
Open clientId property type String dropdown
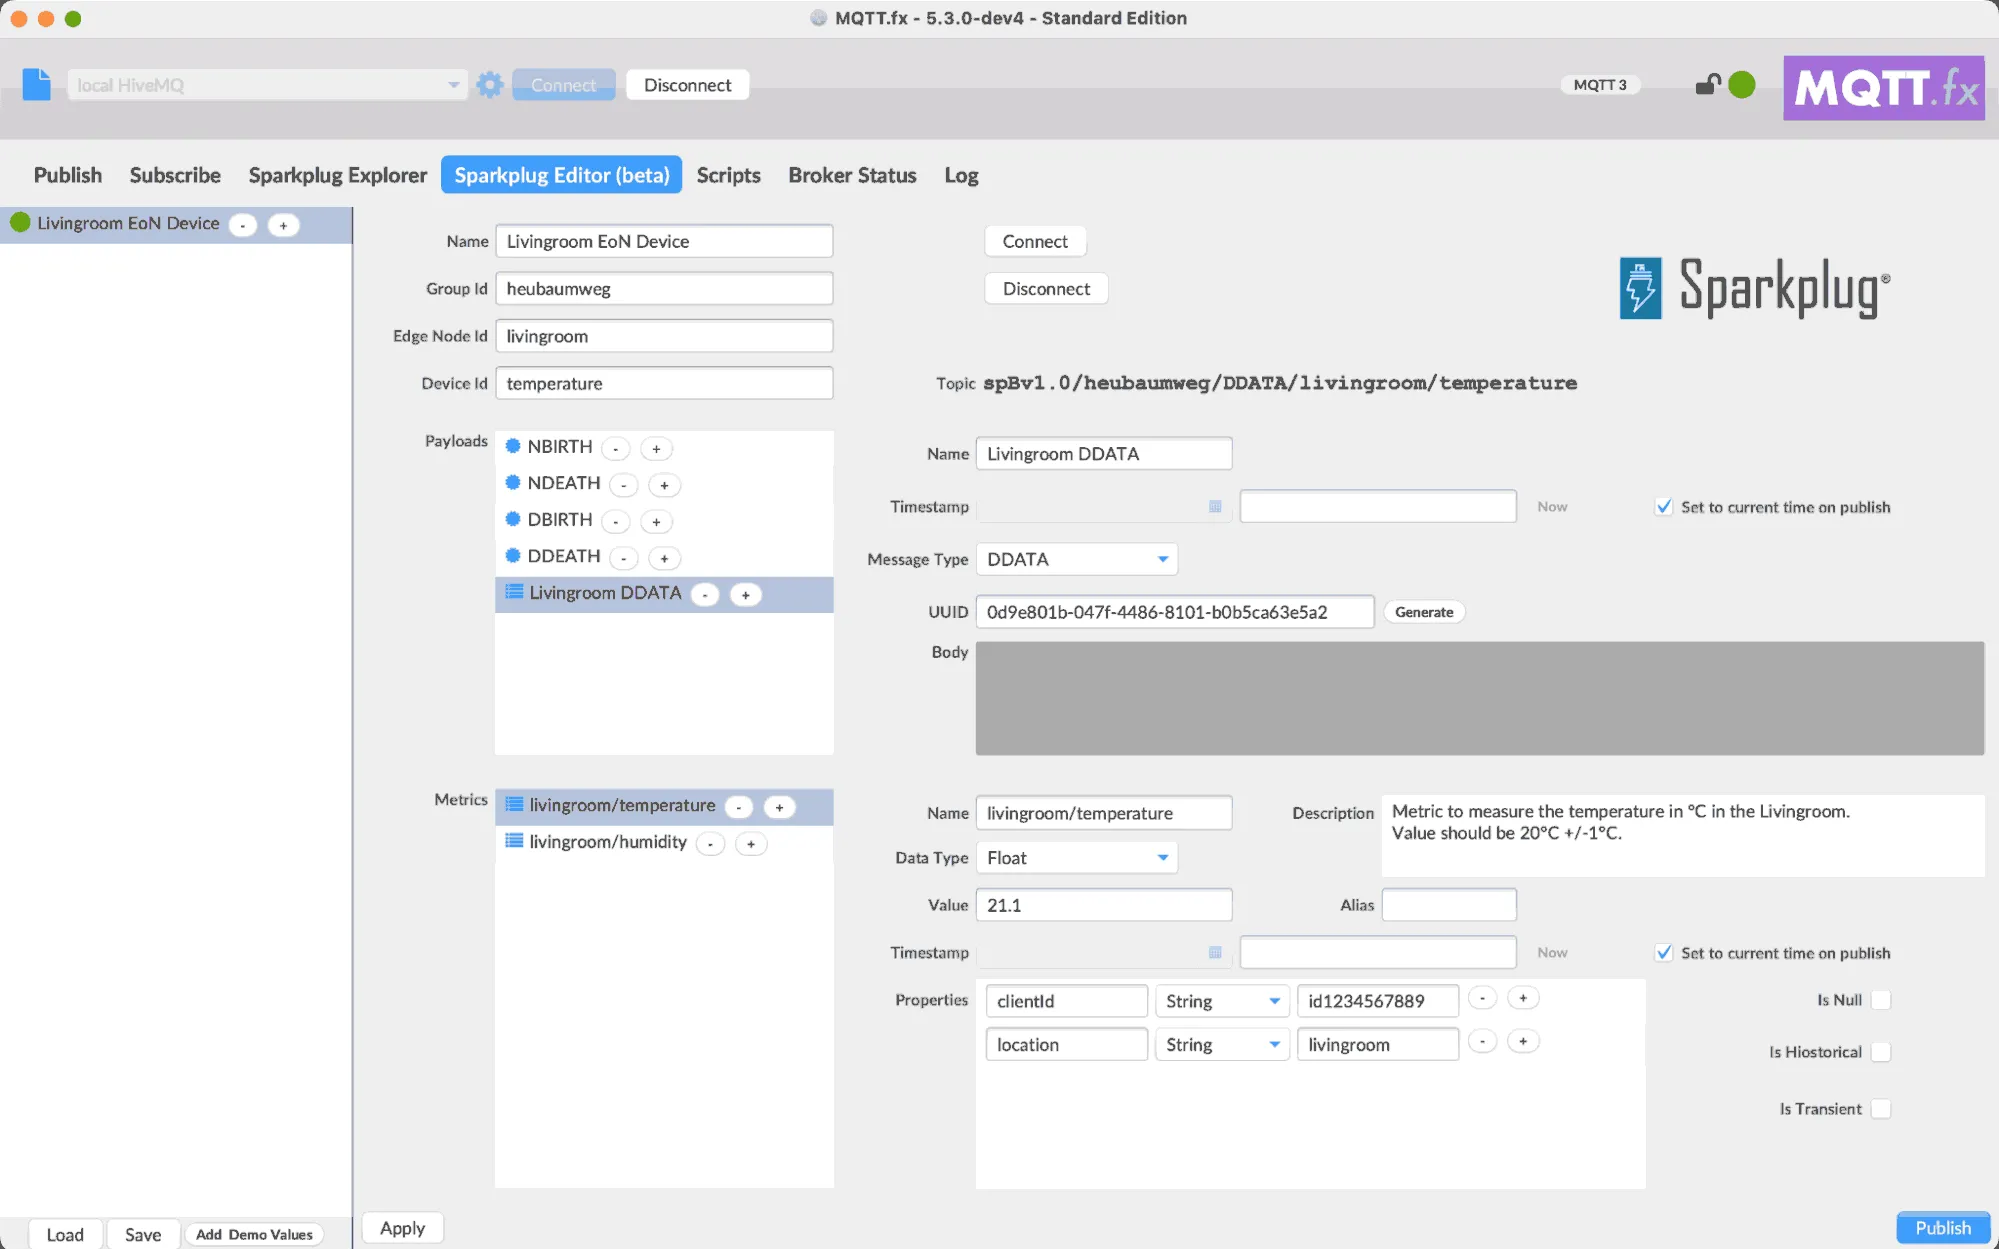pos(1222,1001)
